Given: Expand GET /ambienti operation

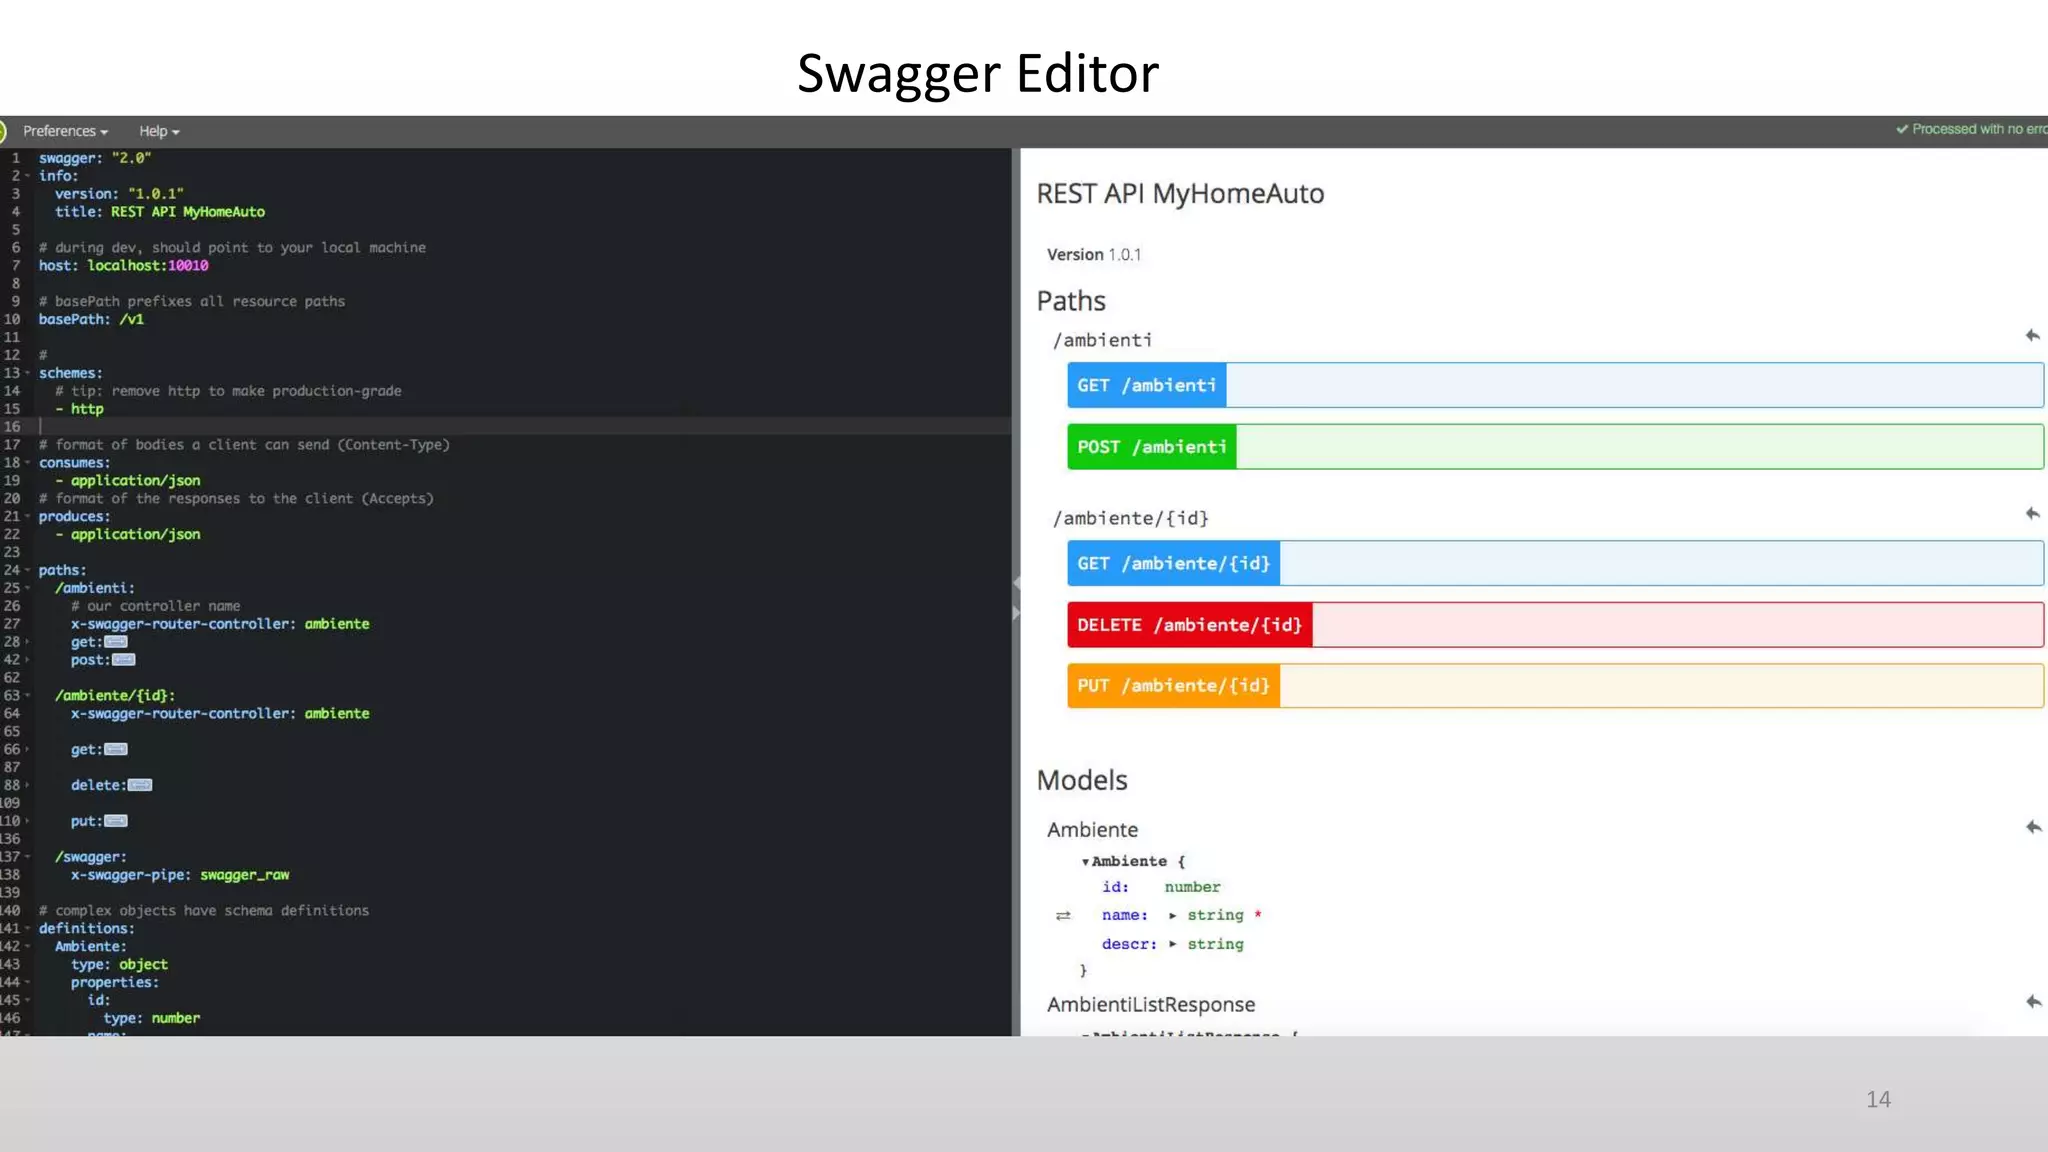Looking at the screenshot, I should pyautogui.click(x=1555, y=385).
